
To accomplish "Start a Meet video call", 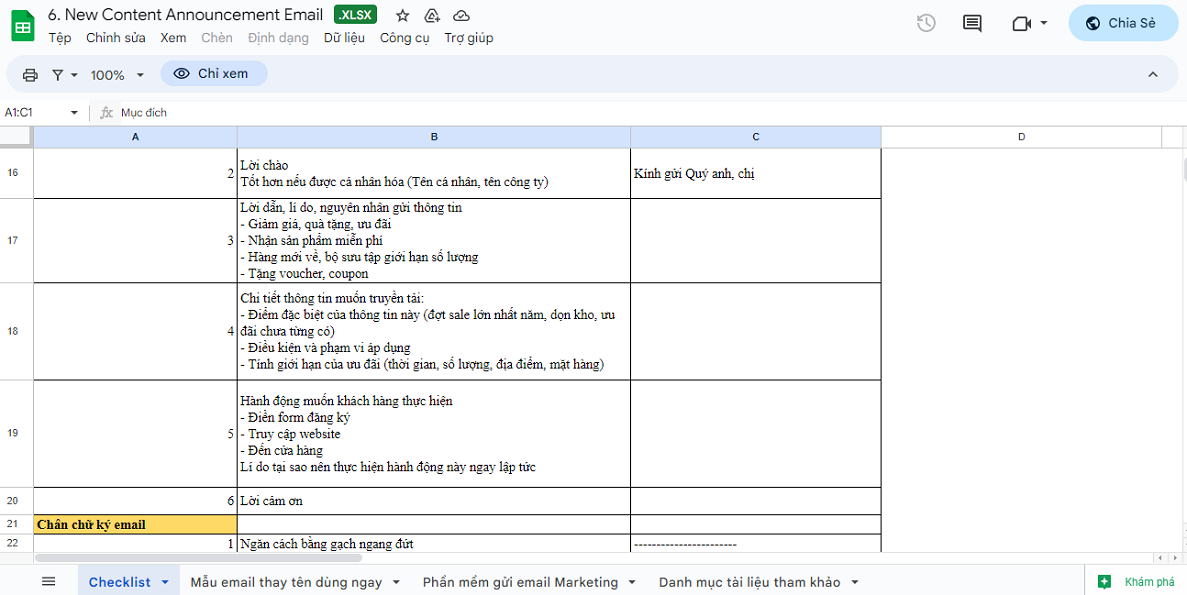I will (1022, 23).
